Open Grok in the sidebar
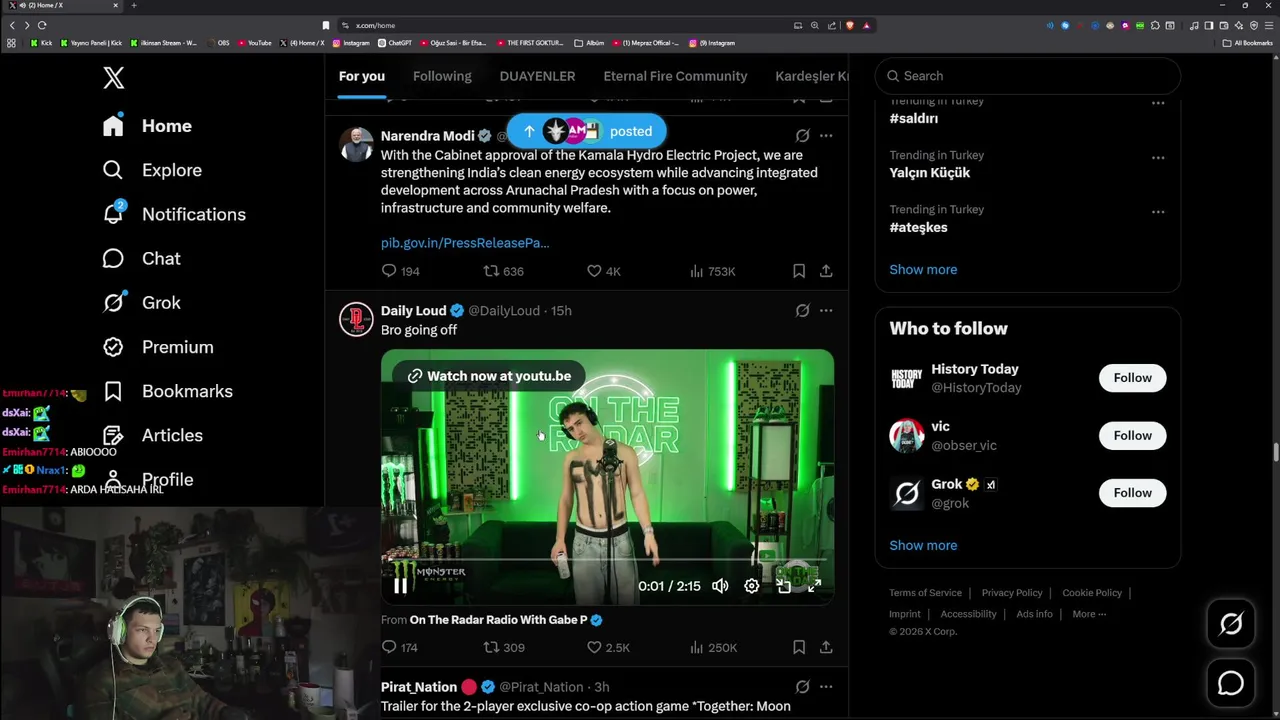1280x720 pixels. tap(141, 302)
